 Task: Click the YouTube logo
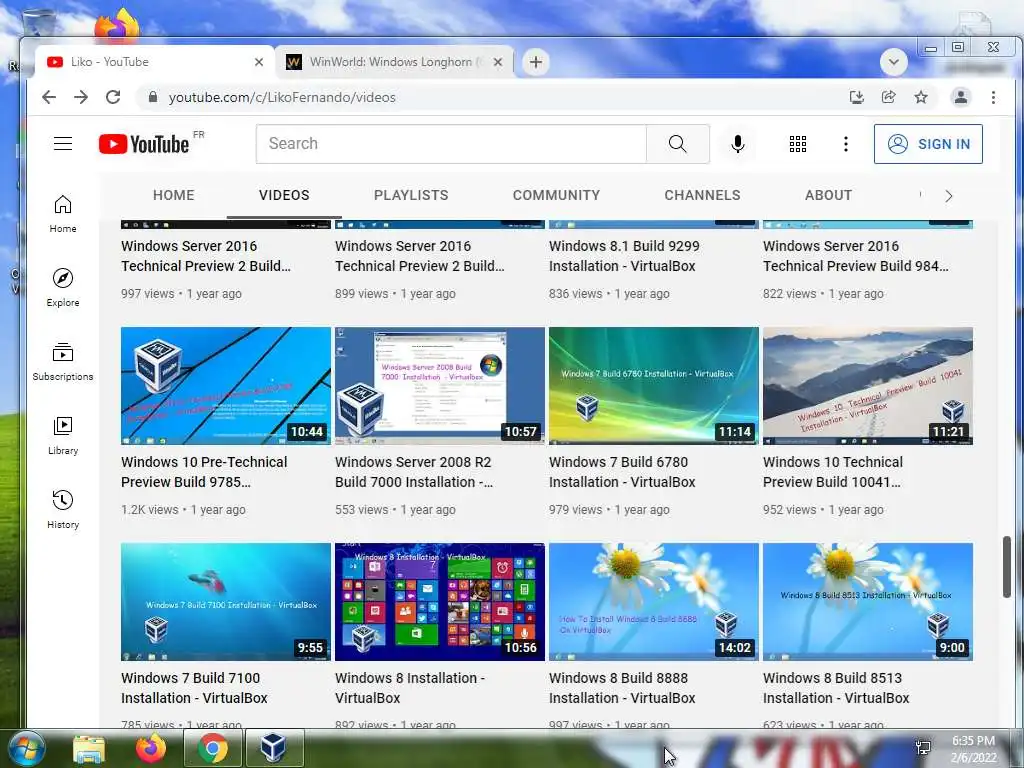[144, 144]
